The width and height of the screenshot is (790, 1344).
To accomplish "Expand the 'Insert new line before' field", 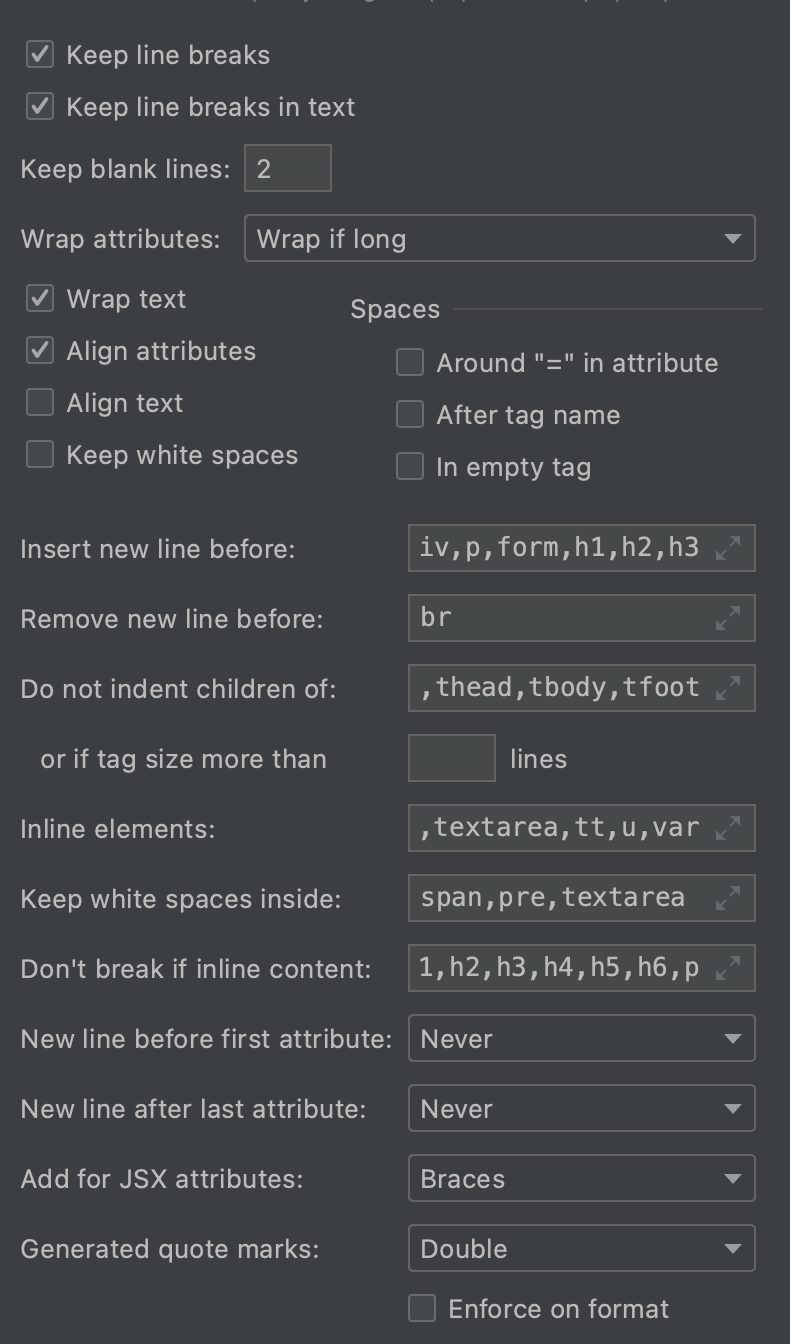I will click(729, 548).
